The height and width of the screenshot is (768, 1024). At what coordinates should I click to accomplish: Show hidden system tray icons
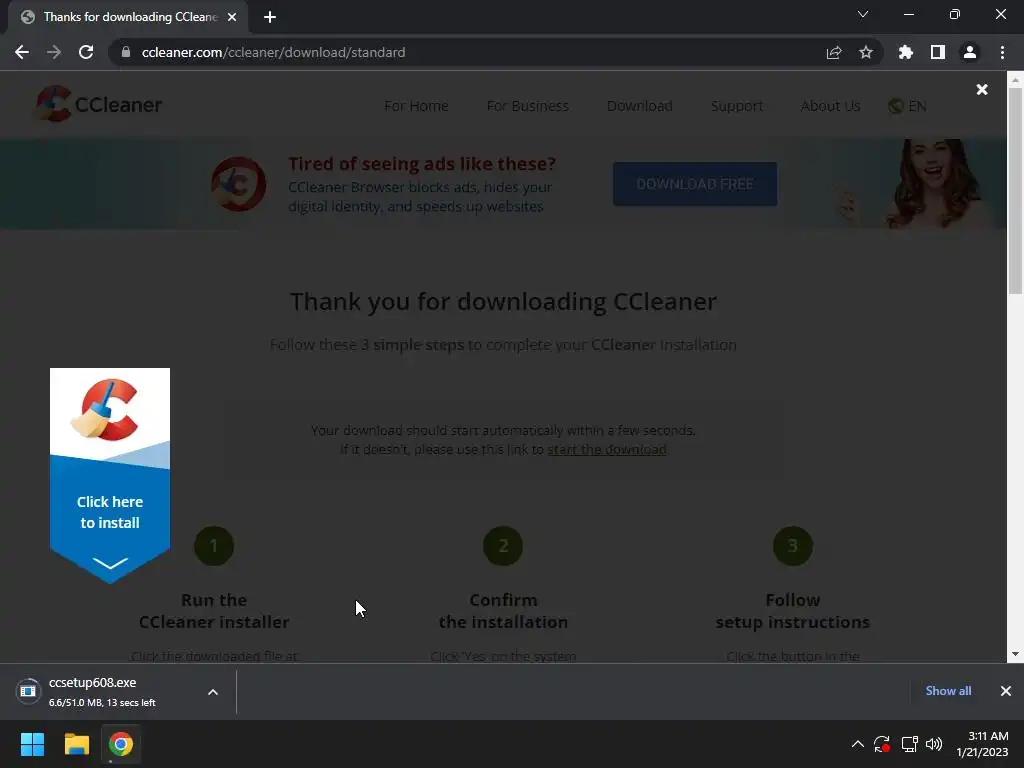point(857,744)
